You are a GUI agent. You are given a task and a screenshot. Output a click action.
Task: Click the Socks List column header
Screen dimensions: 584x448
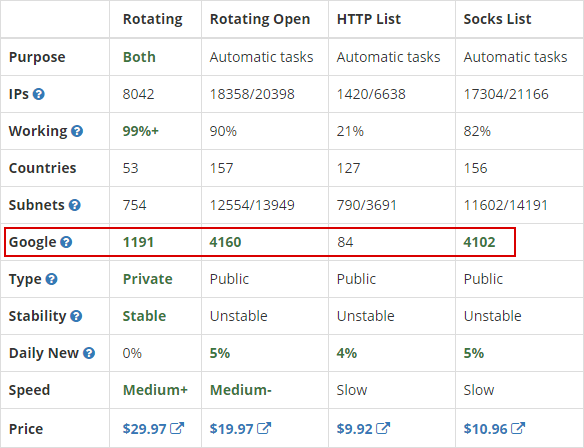click(x=497, y=19)
